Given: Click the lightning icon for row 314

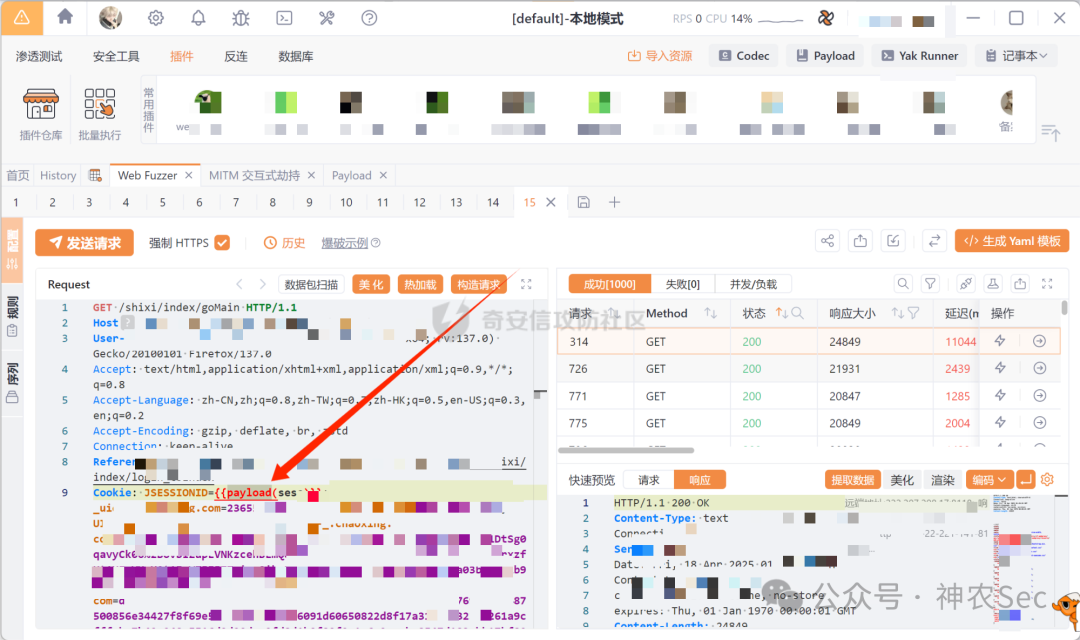Looking at the screenshot, I should click(1000, 340).
